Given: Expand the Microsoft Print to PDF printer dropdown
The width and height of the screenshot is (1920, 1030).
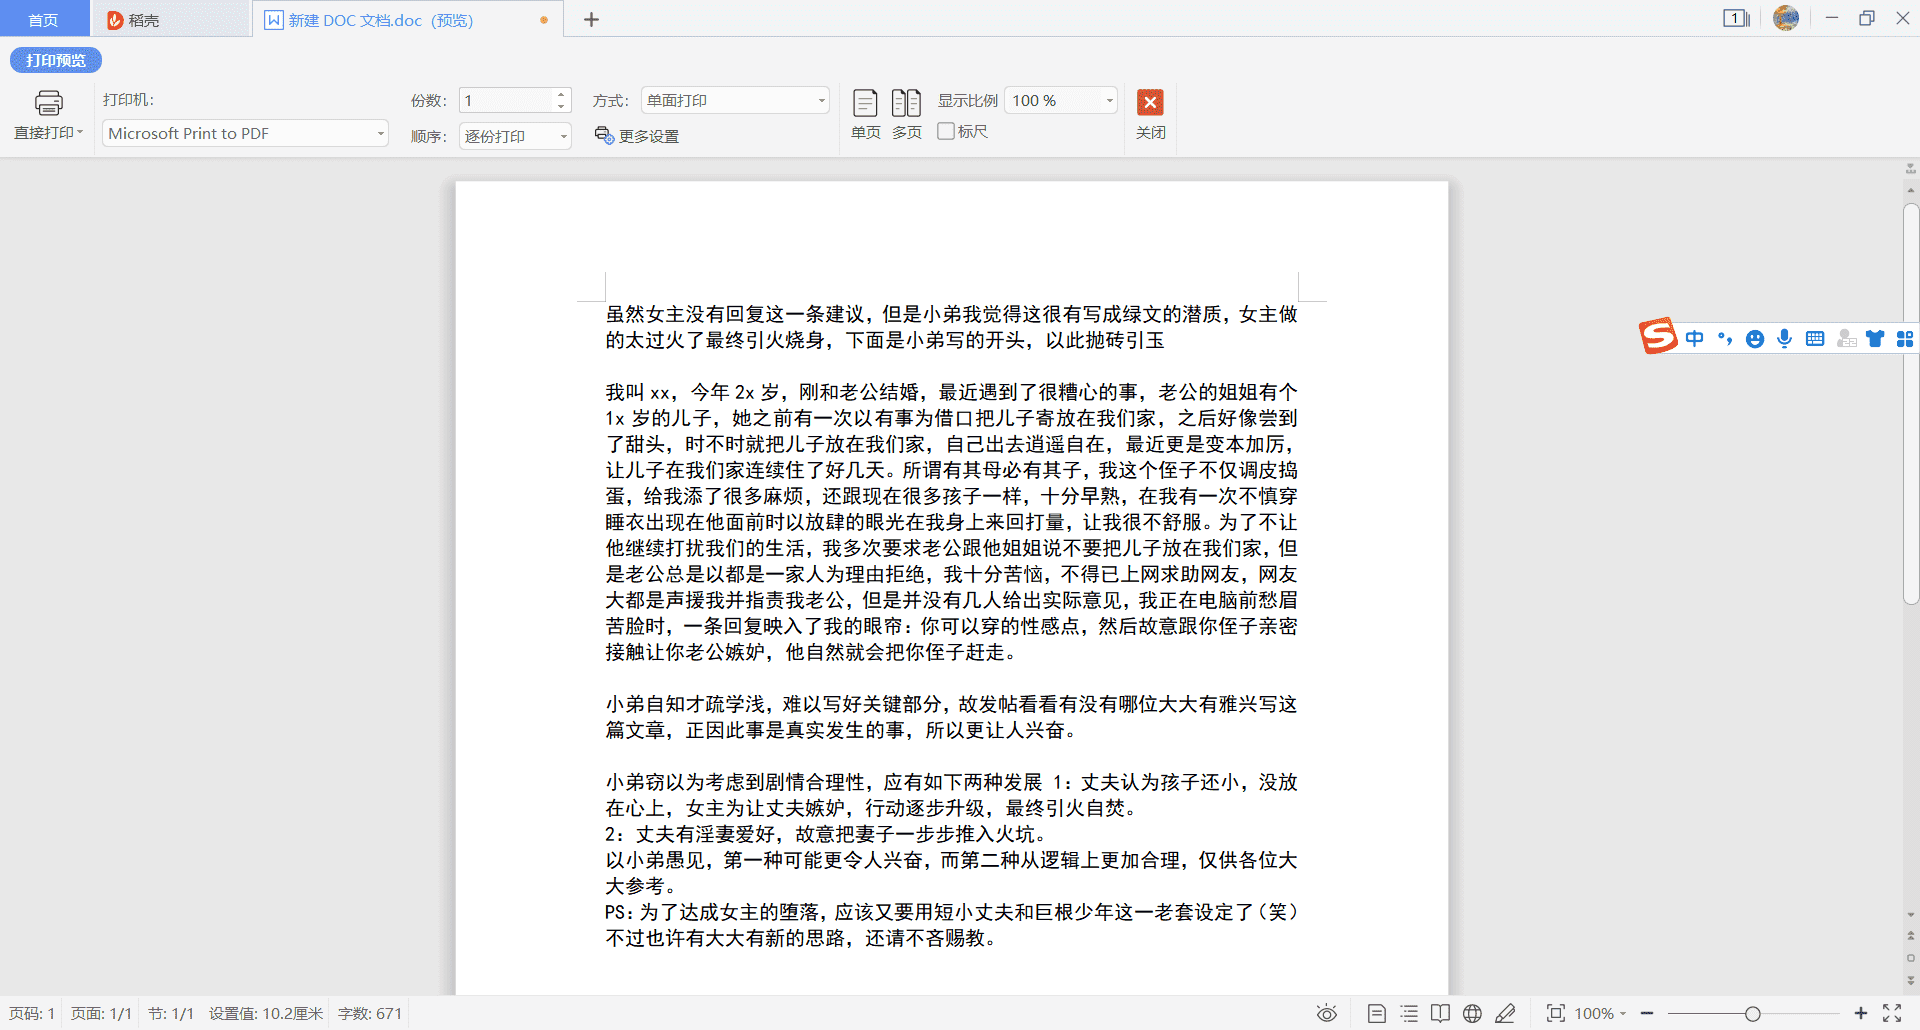Looking at the screenshot, I should (x=380, y=134).
